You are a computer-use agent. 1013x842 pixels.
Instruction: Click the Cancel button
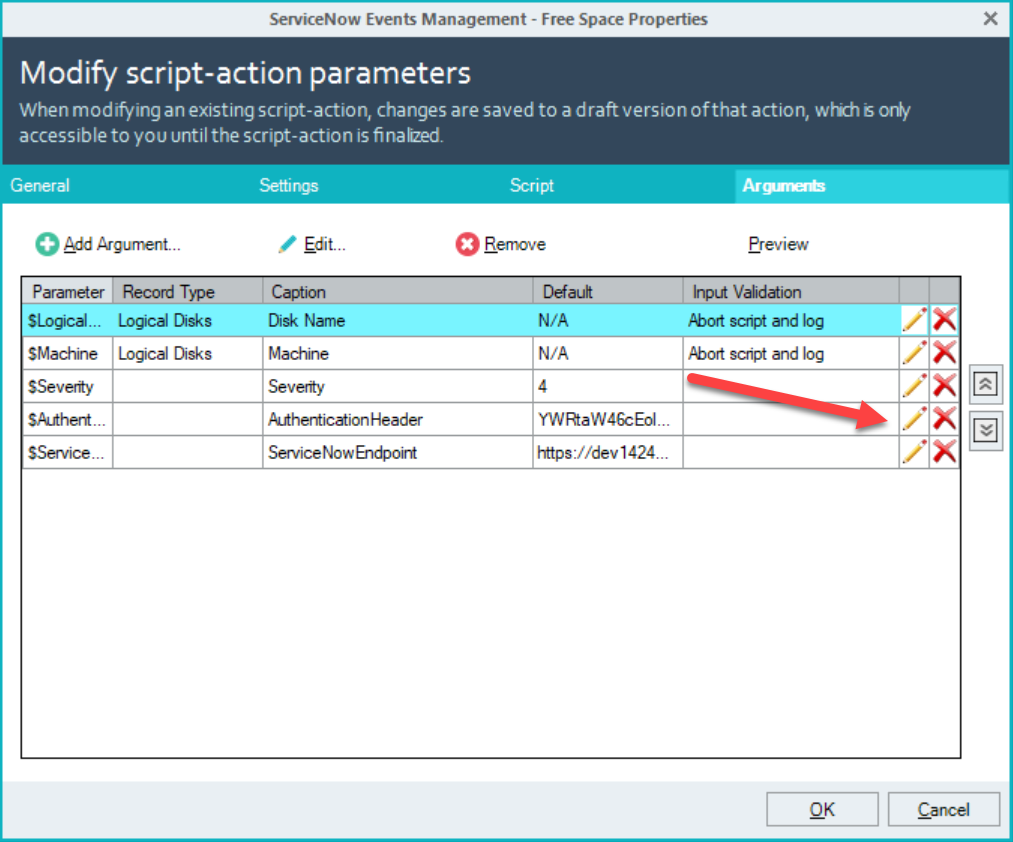(x=943, y=809)
